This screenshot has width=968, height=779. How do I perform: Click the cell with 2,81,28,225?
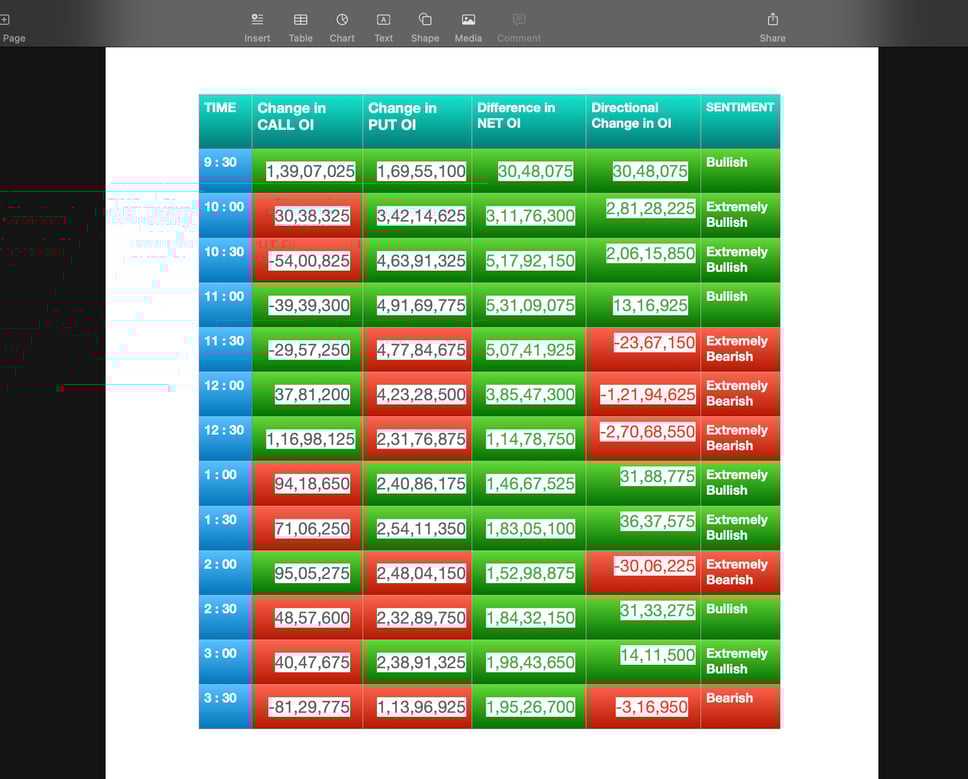643,215
